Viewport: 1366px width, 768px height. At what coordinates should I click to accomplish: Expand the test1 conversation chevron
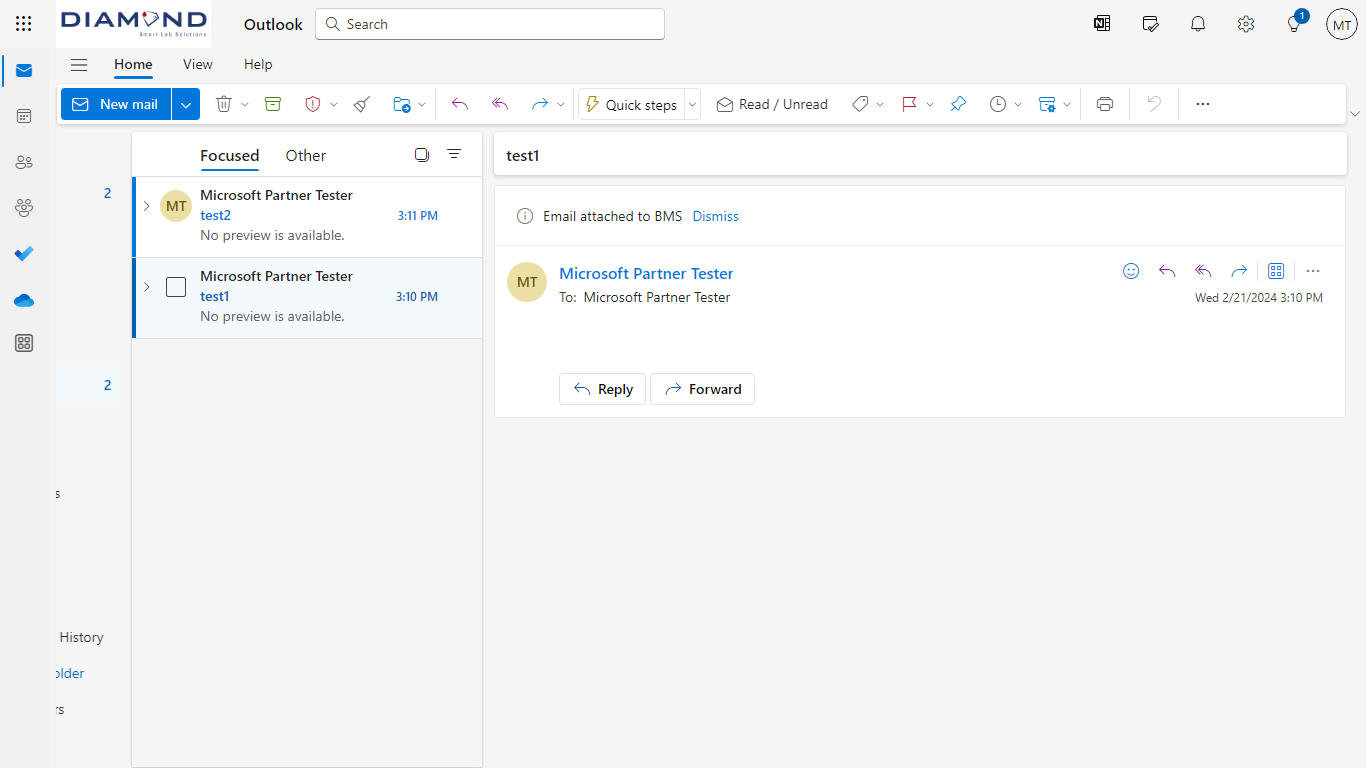pos(146,287)
